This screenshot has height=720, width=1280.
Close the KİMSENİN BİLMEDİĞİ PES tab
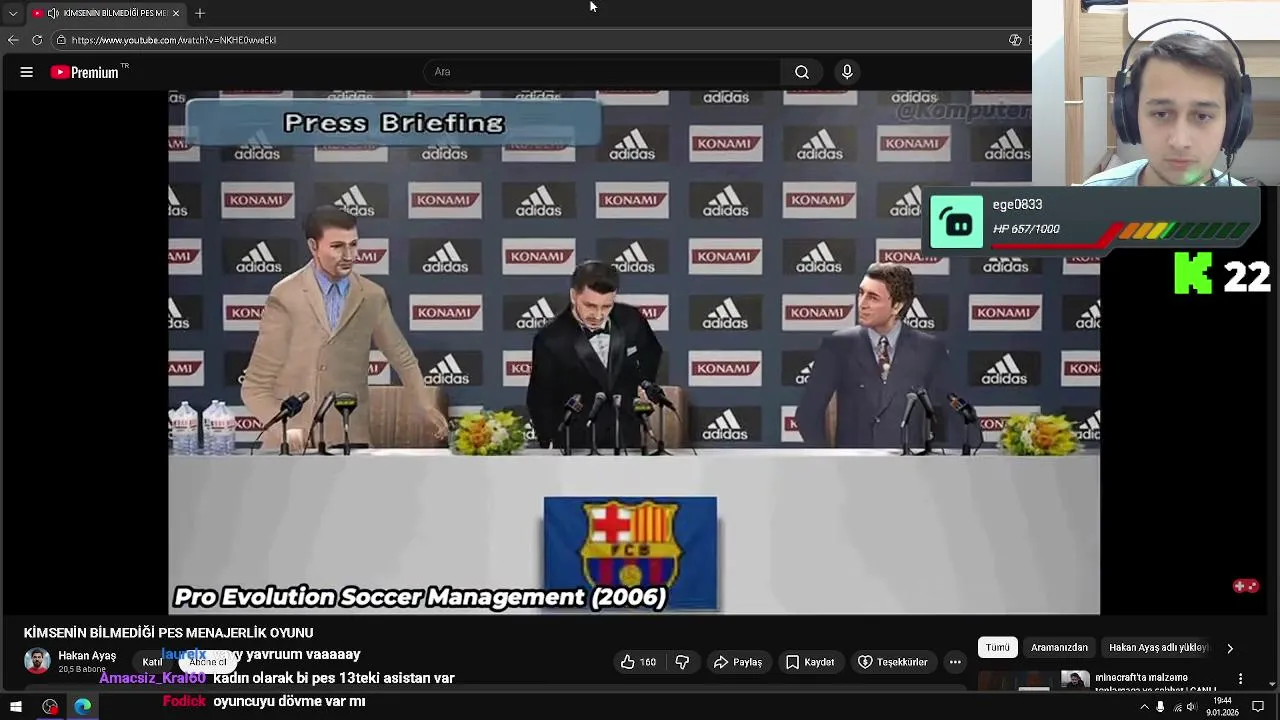click(176, 13)
